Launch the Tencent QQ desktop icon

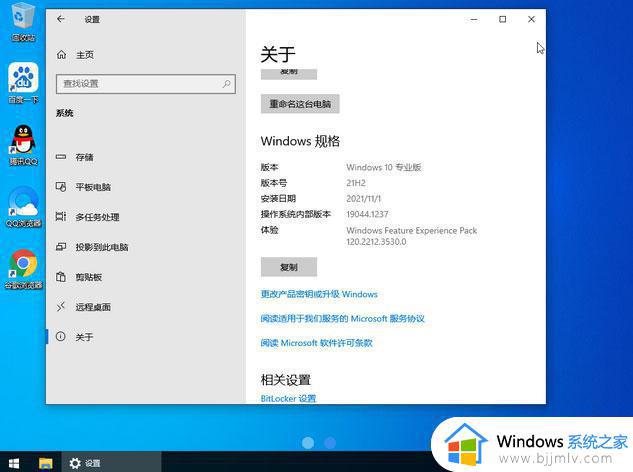[x=23, y=145]
